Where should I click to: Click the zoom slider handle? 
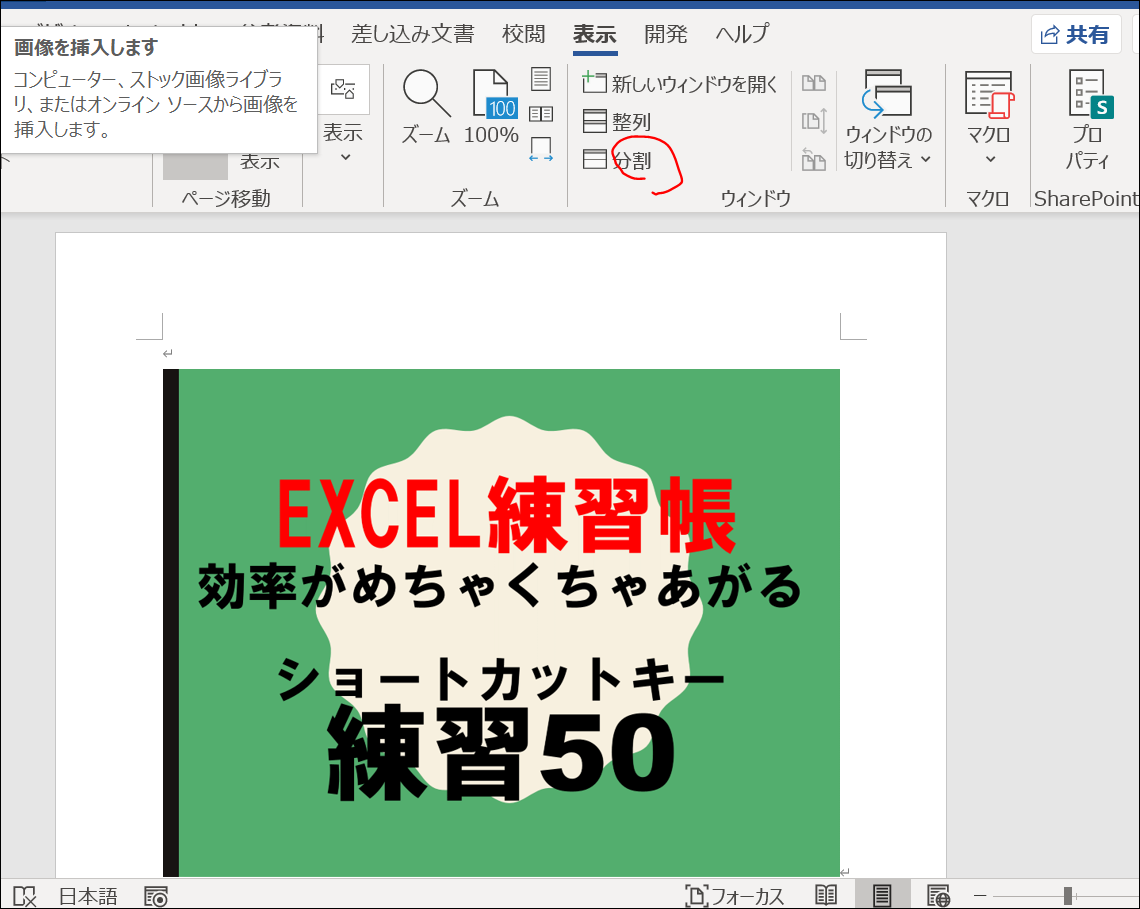coord(1067,895)
